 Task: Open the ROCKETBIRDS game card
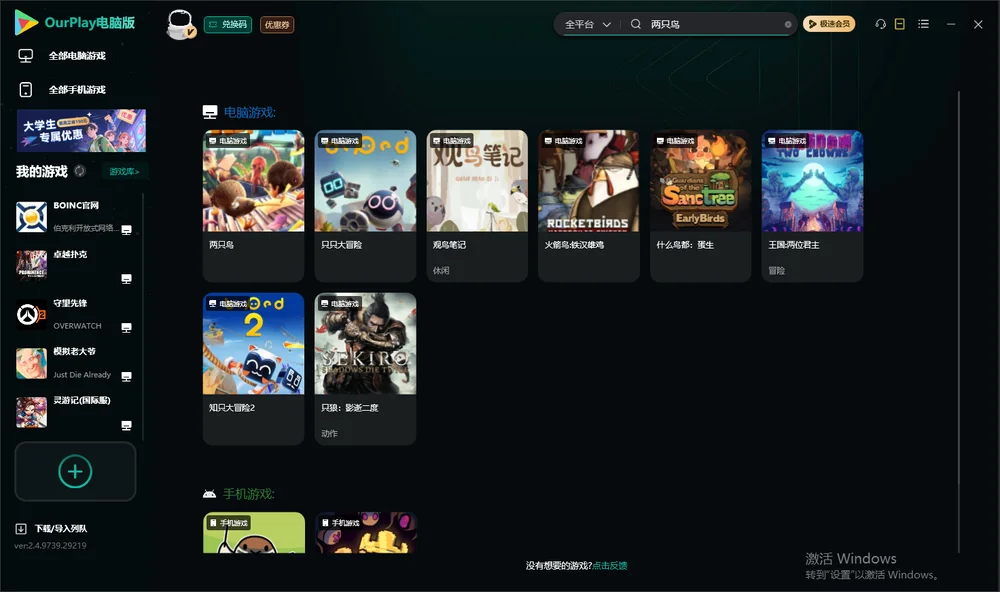click(x=589, y=206)
